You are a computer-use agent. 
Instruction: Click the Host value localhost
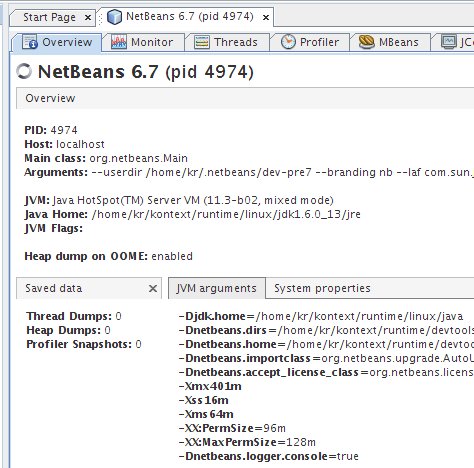(x=80, y=144)
